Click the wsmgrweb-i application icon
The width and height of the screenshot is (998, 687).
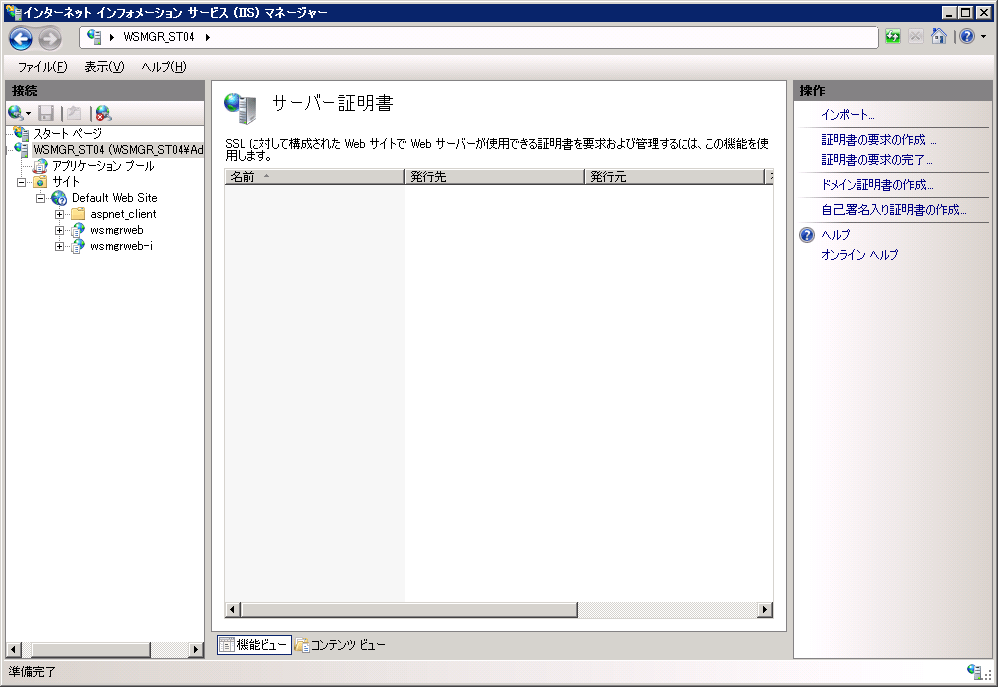pos(78,246)
